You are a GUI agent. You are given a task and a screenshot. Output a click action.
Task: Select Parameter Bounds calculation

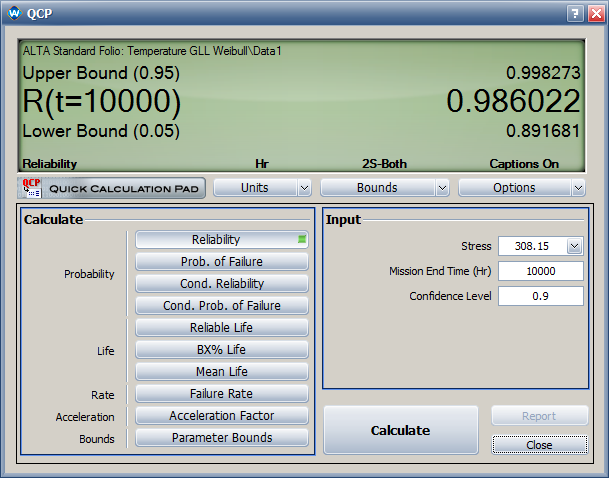[x=222, y=438]
